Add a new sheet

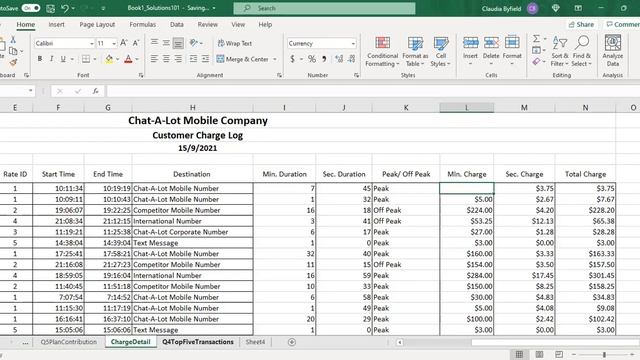[x=292, y=342]
